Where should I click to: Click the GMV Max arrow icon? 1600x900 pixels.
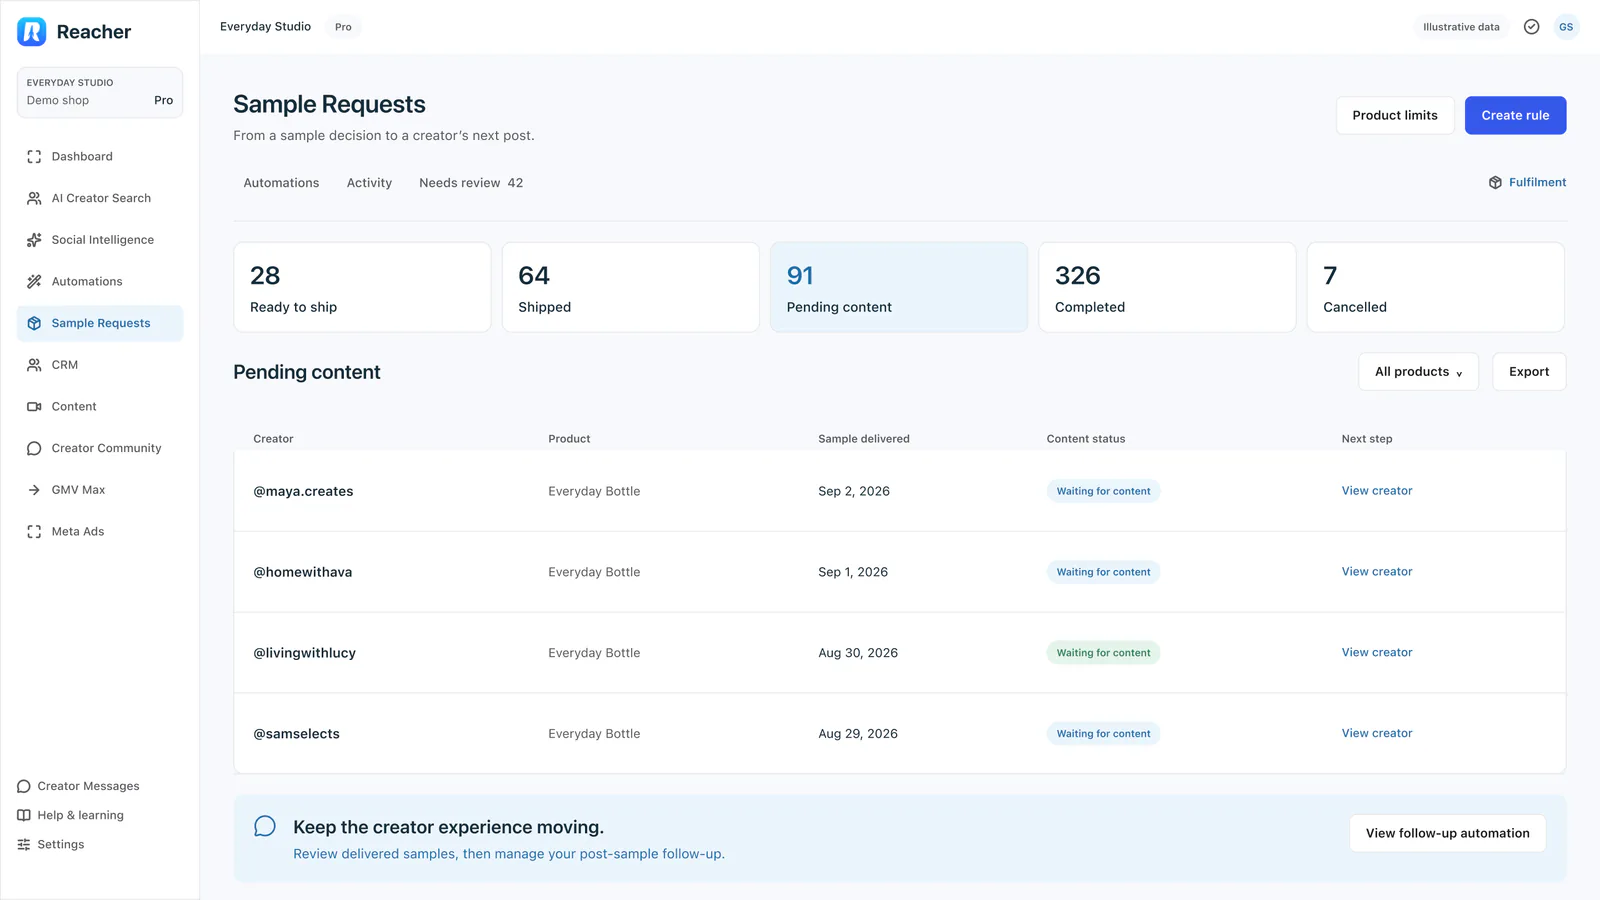point(34,490)
